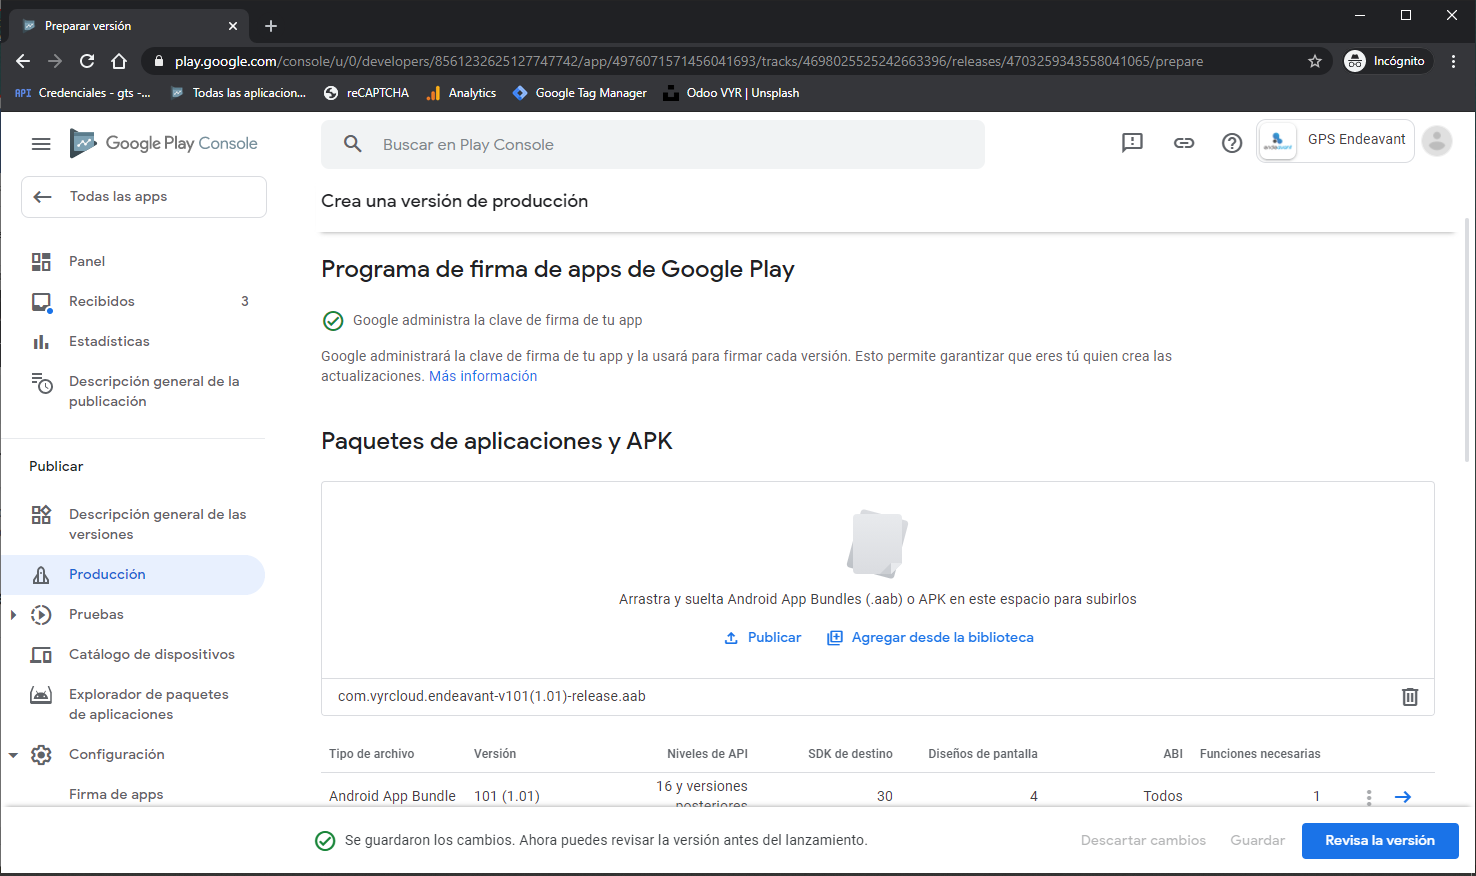Click the feedback announcement icon
1476x876 pixels.
coord(1132,143)
